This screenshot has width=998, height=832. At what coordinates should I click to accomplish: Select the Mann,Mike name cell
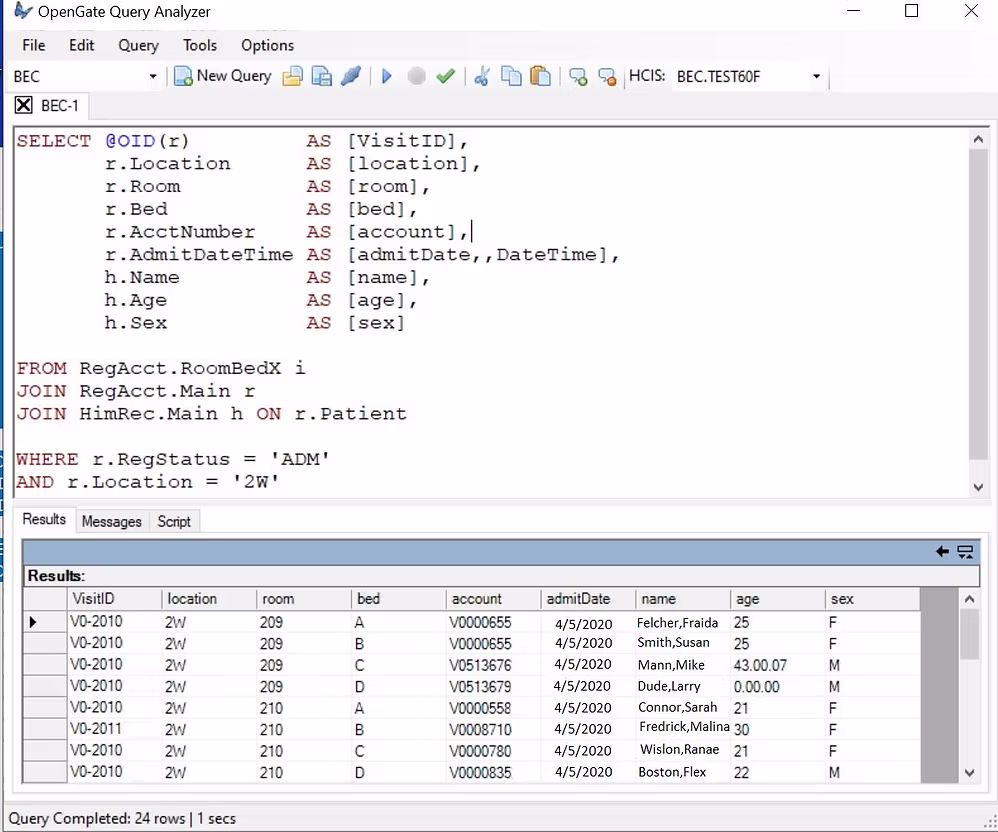(x=671, y=665)
